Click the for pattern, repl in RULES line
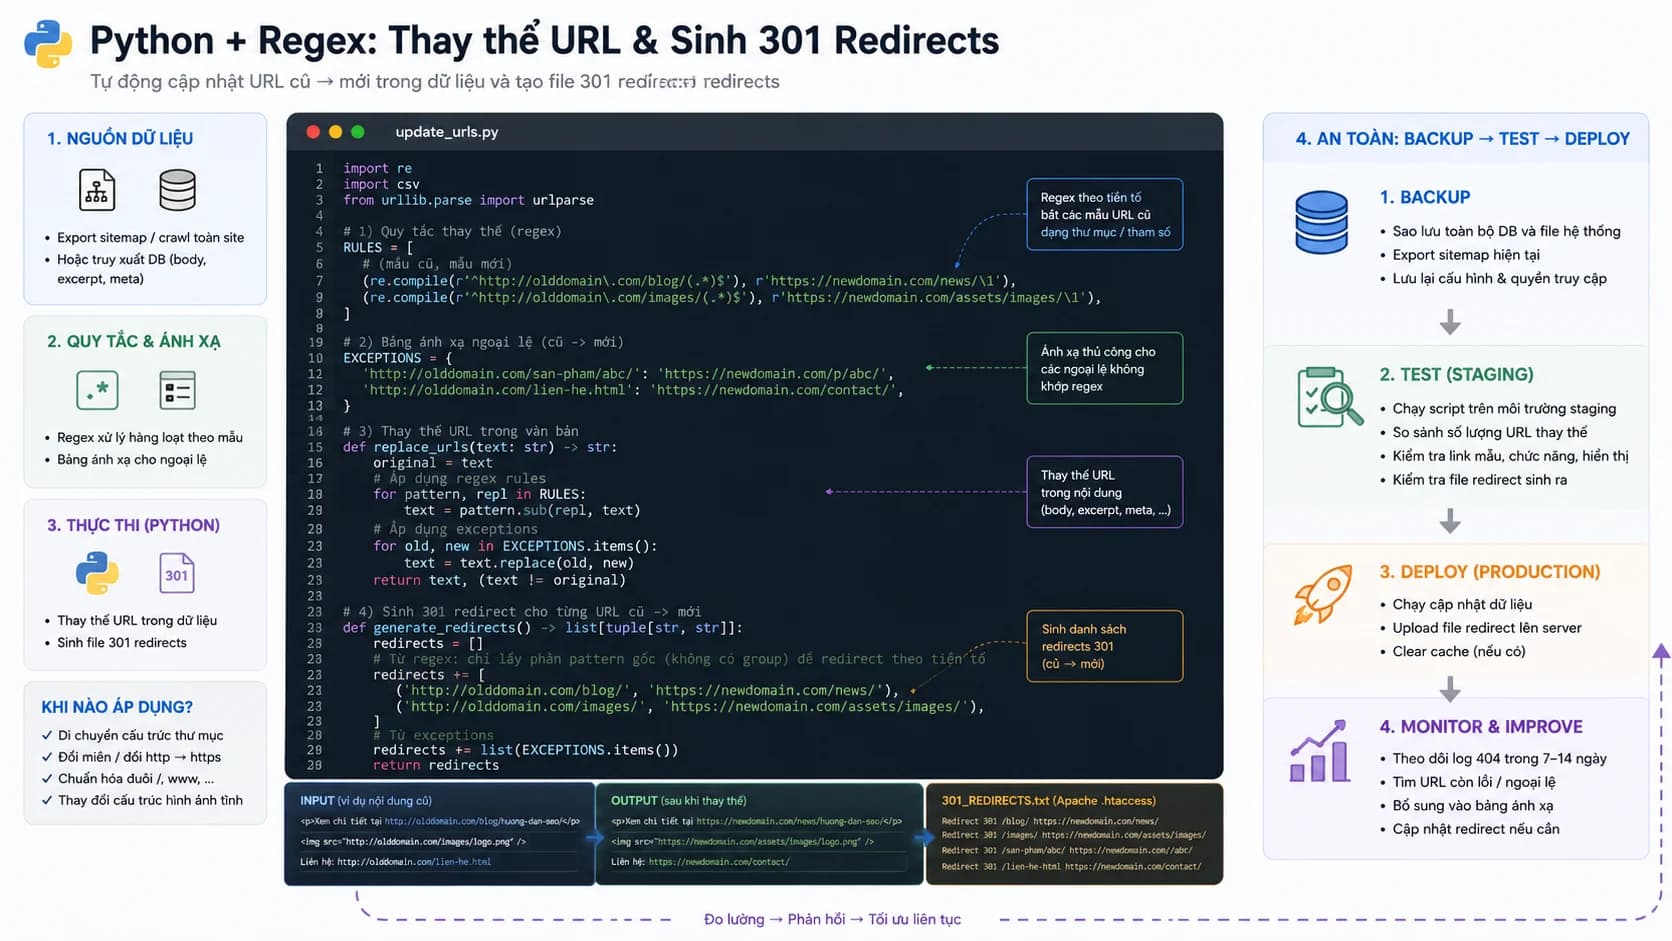1672x941 pixels. 479,494
